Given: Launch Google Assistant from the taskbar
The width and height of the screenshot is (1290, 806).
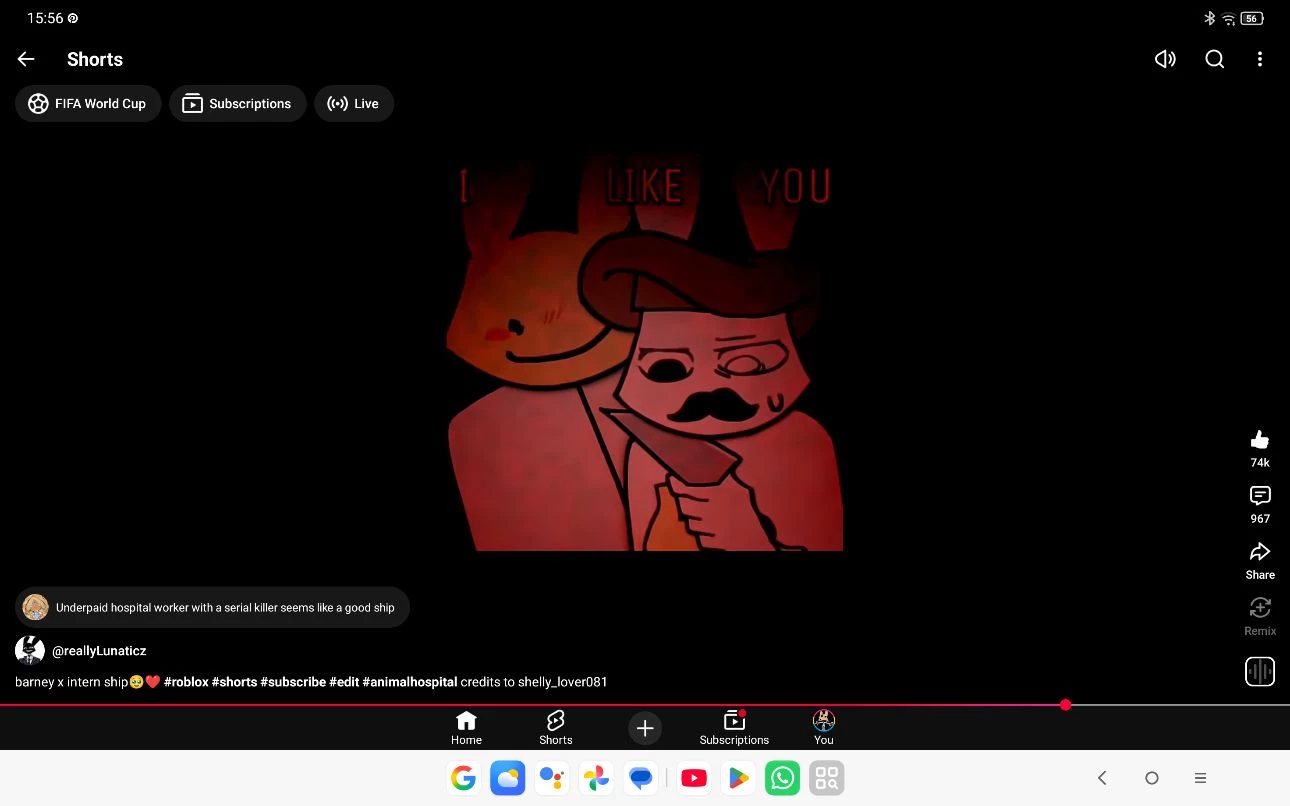Looking at the screenshot, I should 552,778.
